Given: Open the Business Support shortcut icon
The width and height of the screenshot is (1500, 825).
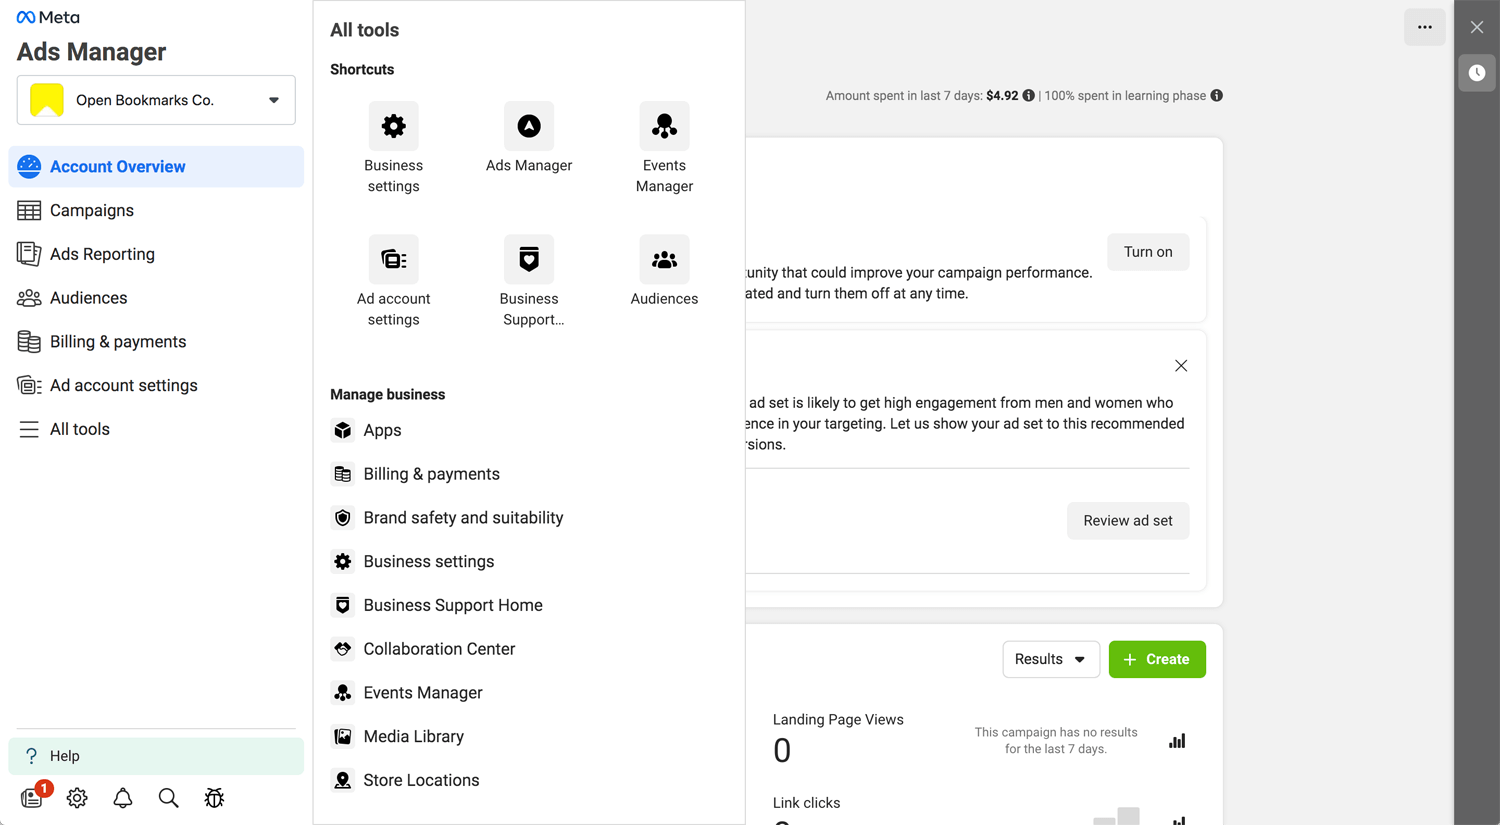Looking at the screenshot, I should pyautogui.click(x=529, y=259).
